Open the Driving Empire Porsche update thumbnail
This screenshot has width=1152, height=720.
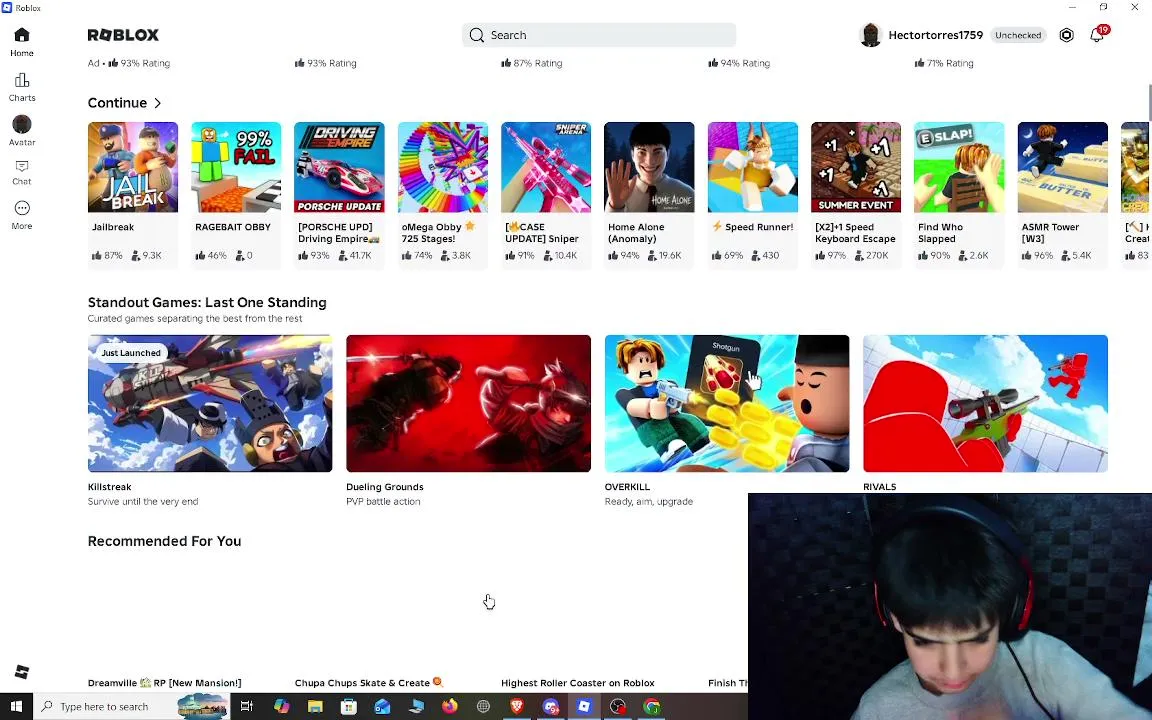339,167
